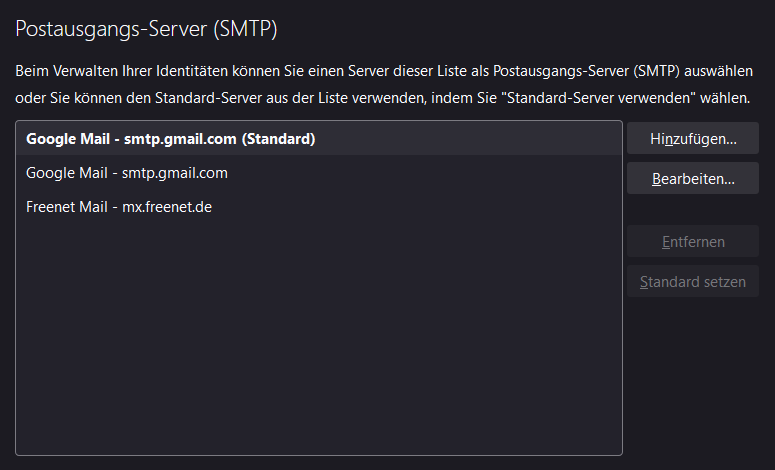Click the bold "smtp.gmail.com" text in first row
This screenshot has width=775, height=470.
pos(180,139)
